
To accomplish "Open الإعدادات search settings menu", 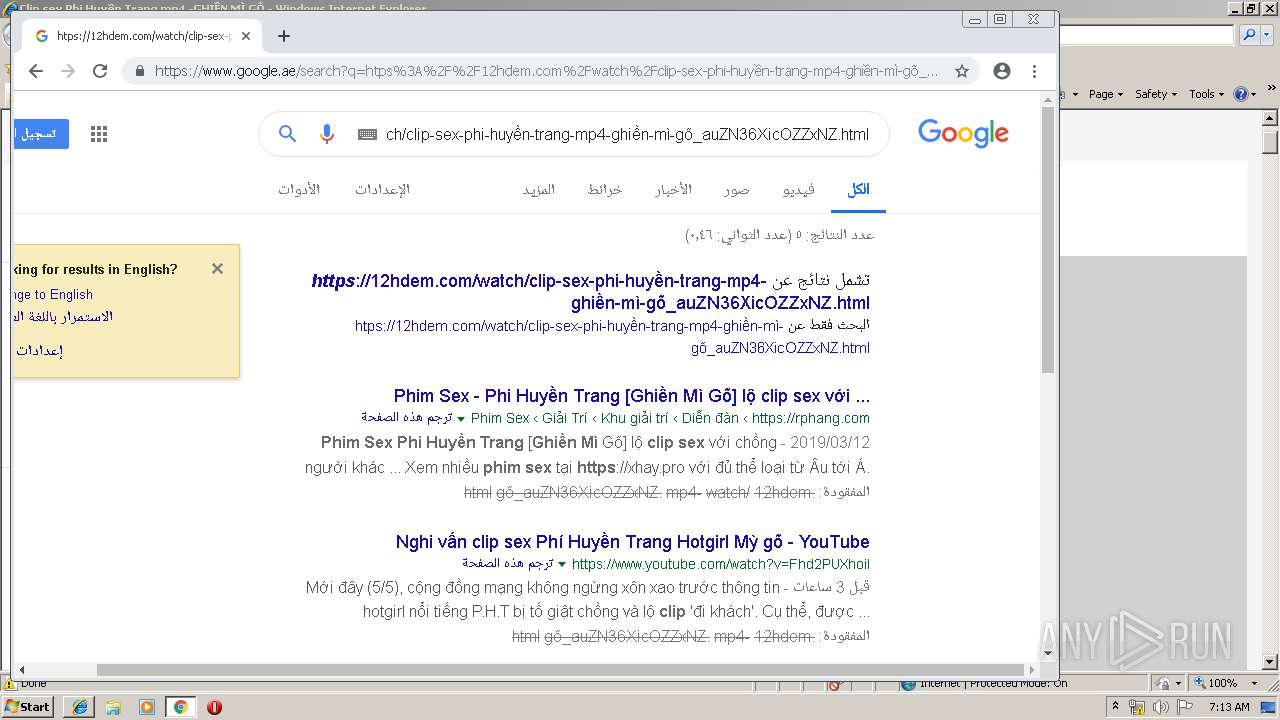I will pos(382,189).
